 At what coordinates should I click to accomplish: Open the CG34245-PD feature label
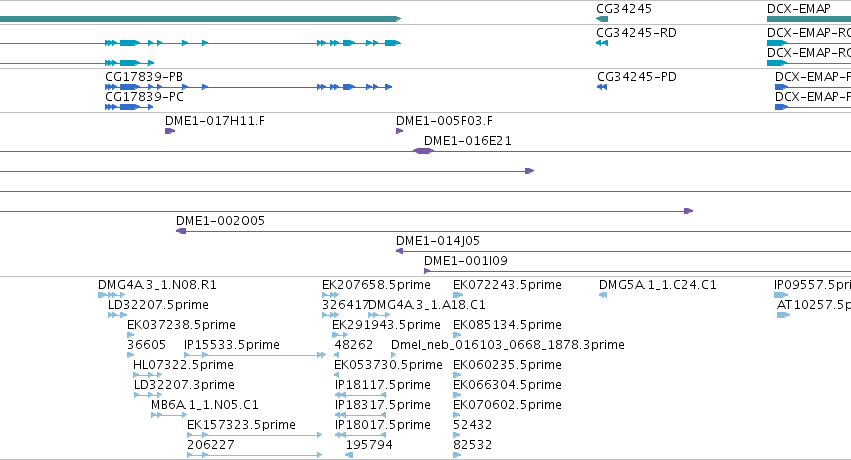pos(637,76)
